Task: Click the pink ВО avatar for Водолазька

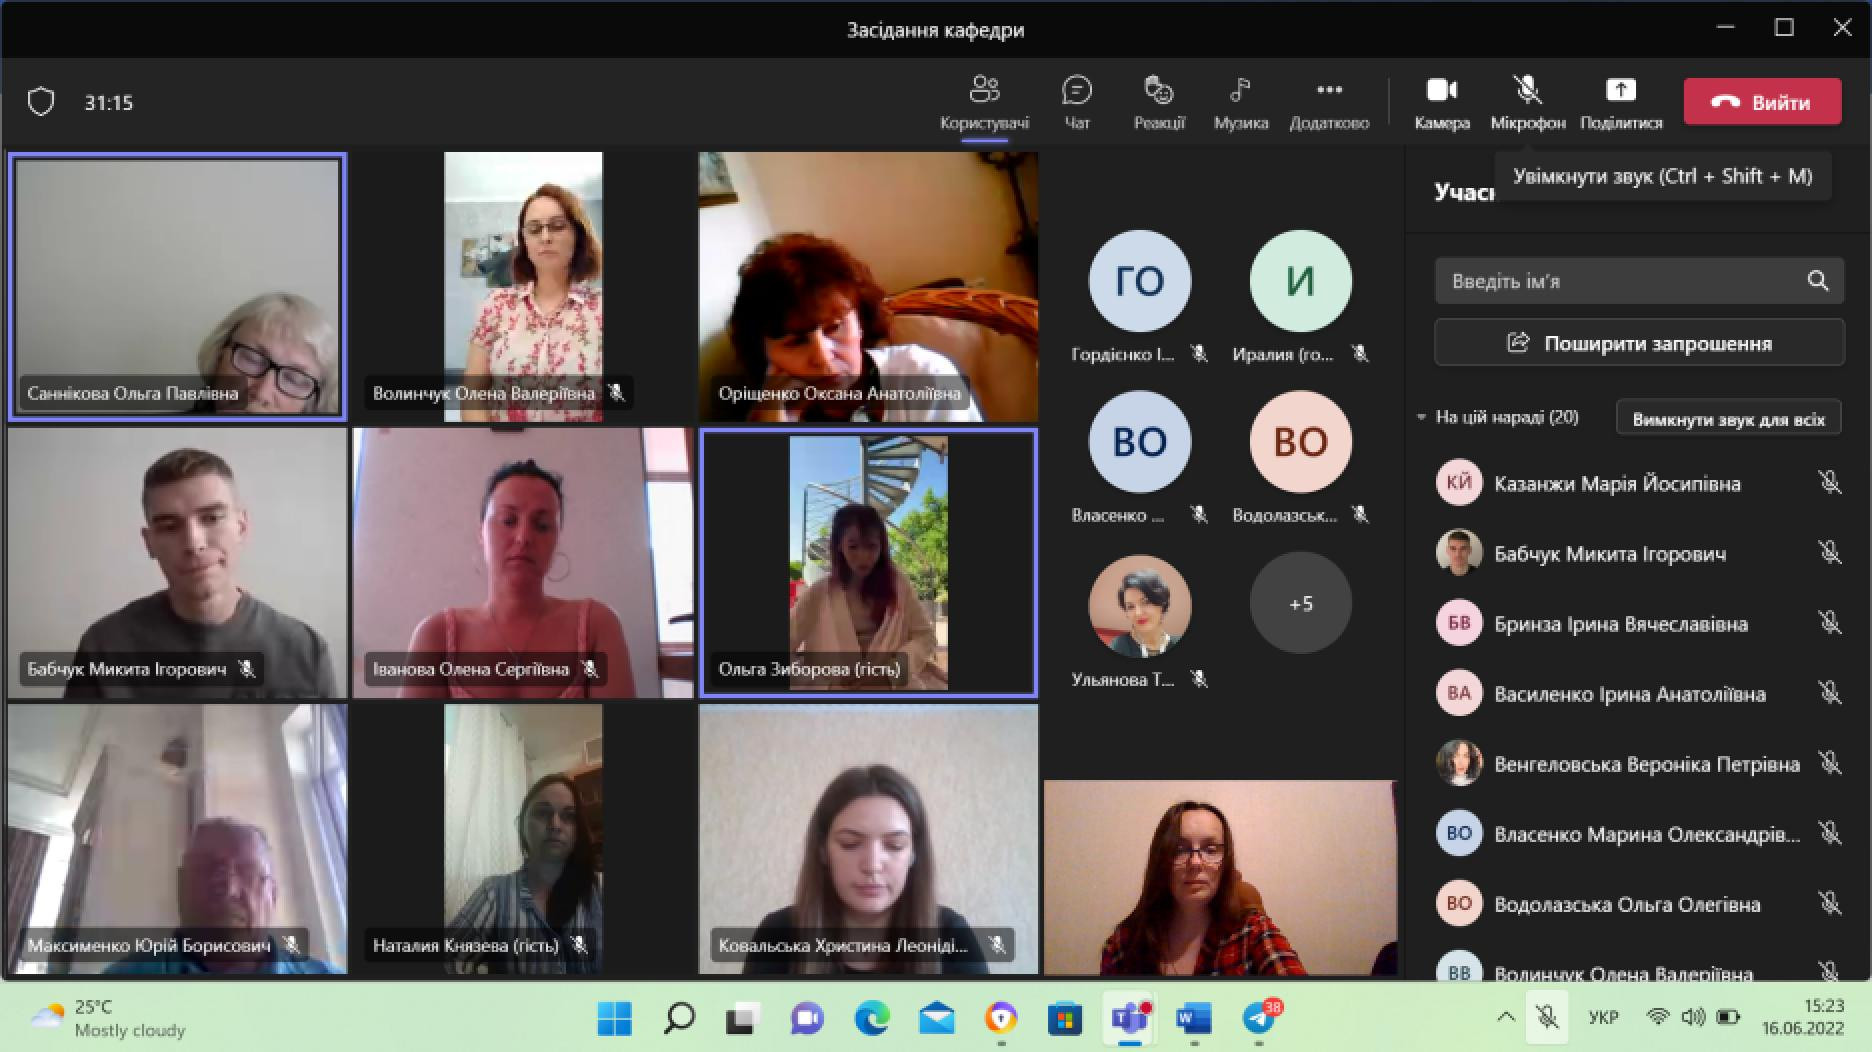Action: coord(1300,442)
